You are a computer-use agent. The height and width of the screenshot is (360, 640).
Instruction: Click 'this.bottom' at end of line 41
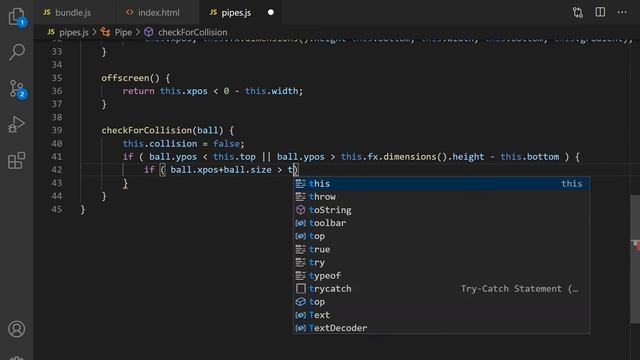(530, 157)
